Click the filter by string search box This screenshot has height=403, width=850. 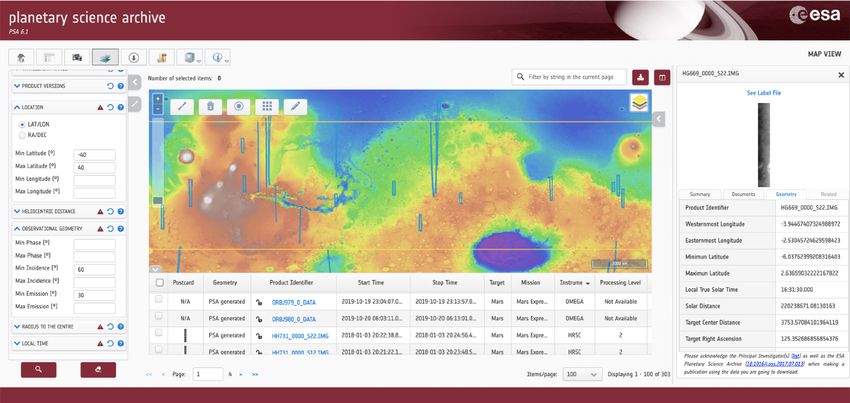click(x=569, y=77)
